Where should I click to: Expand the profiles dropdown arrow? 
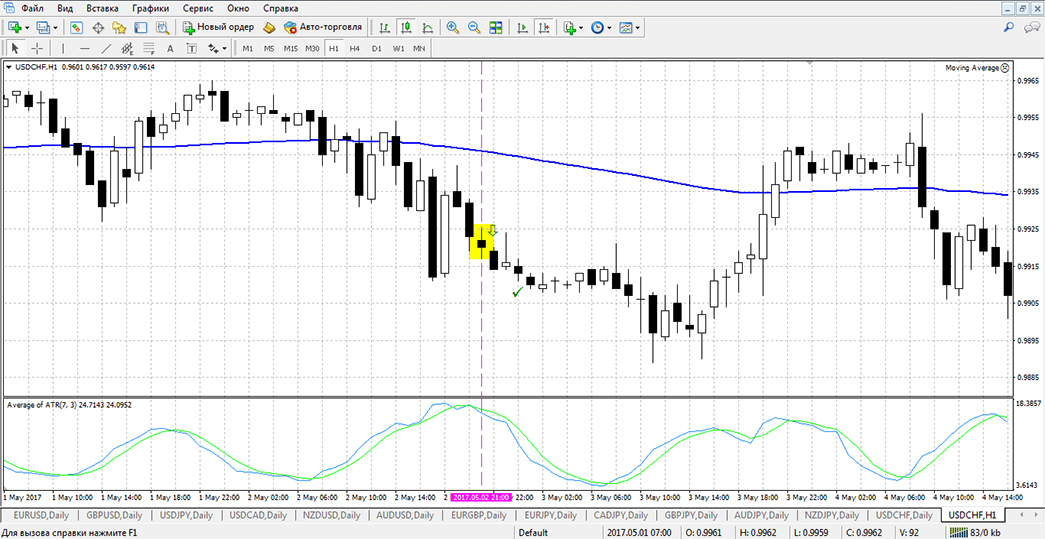tap(55, 28)
